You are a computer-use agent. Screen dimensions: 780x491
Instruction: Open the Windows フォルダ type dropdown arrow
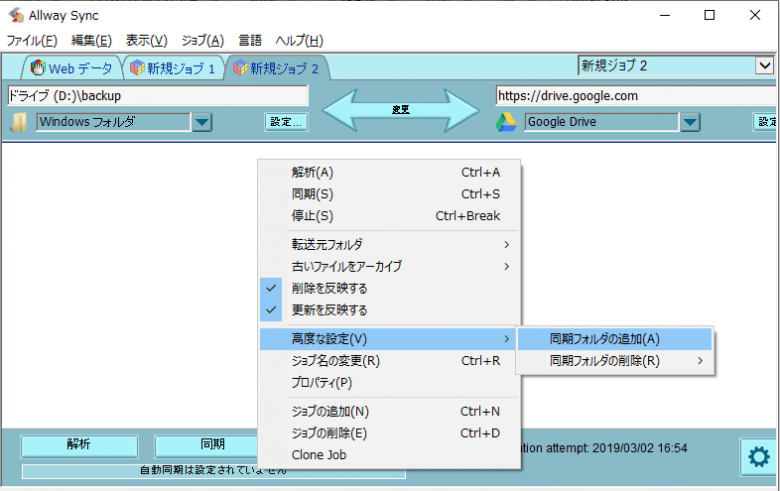tap(202, 122)
